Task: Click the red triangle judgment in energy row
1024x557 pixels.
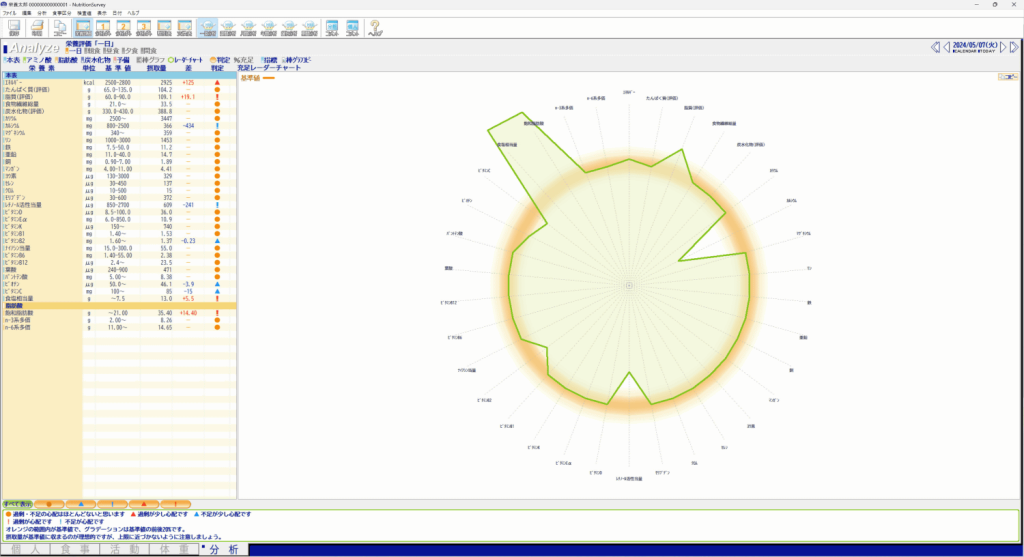Action: [x=217, y=83]
